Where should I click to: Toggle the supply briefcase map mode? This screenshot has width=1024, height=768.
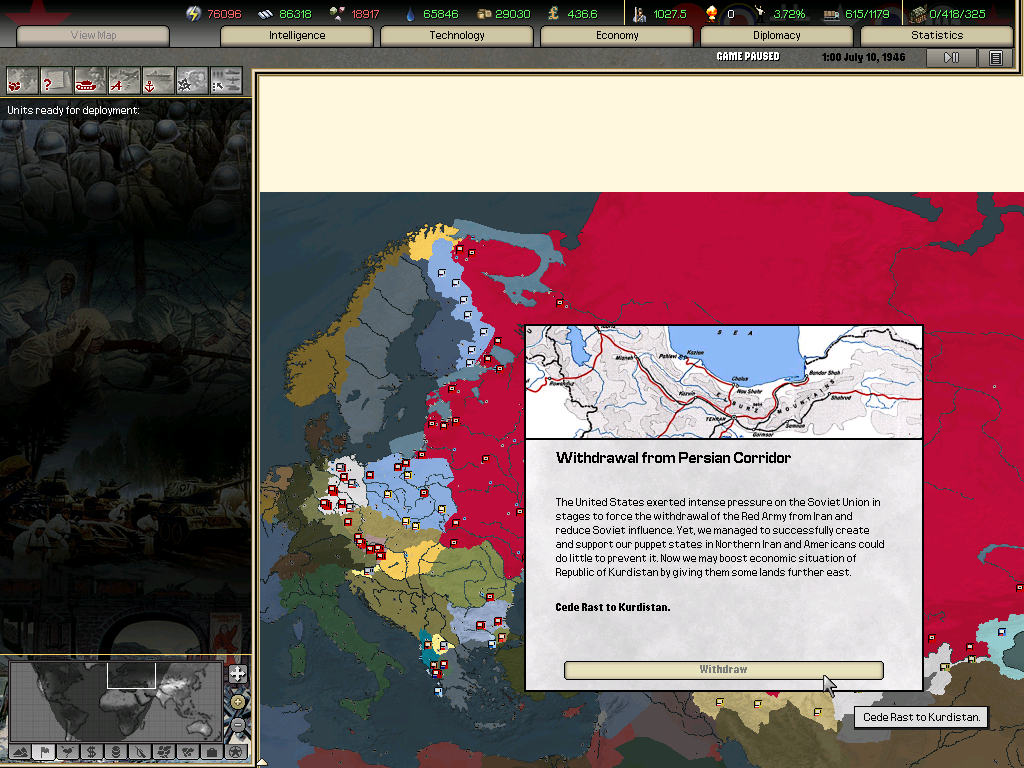(211, 751)
